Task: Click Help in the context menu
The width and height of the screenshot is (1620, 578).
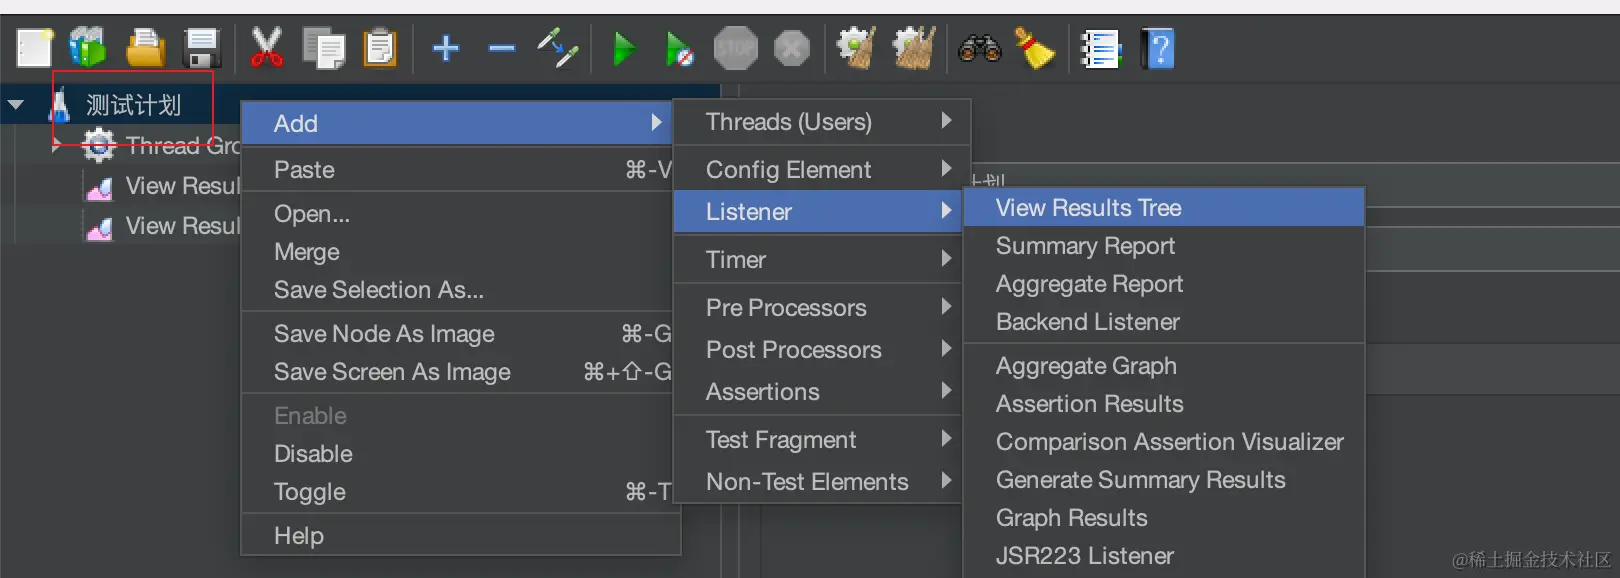Action: (299, 536)
